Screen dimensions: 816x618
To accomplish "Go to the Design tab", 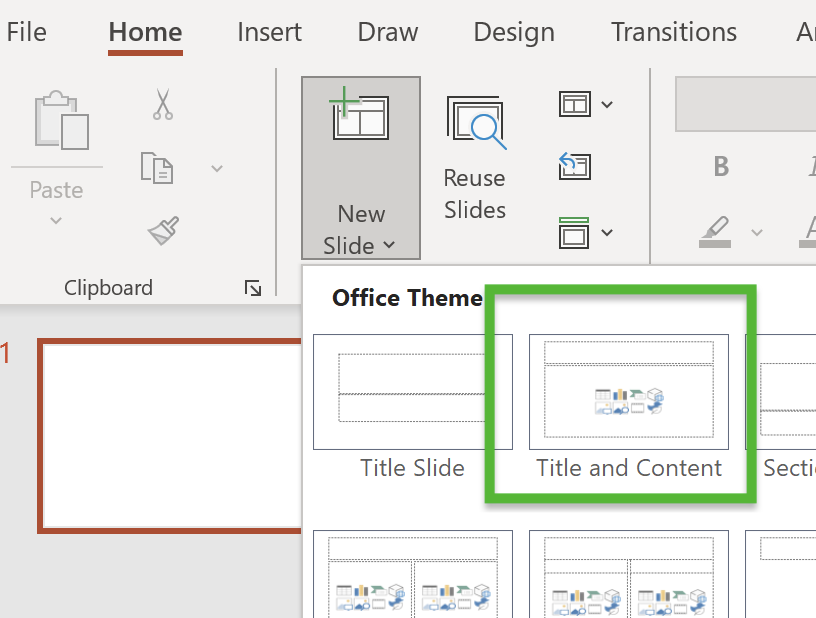I will coord(514,32).
